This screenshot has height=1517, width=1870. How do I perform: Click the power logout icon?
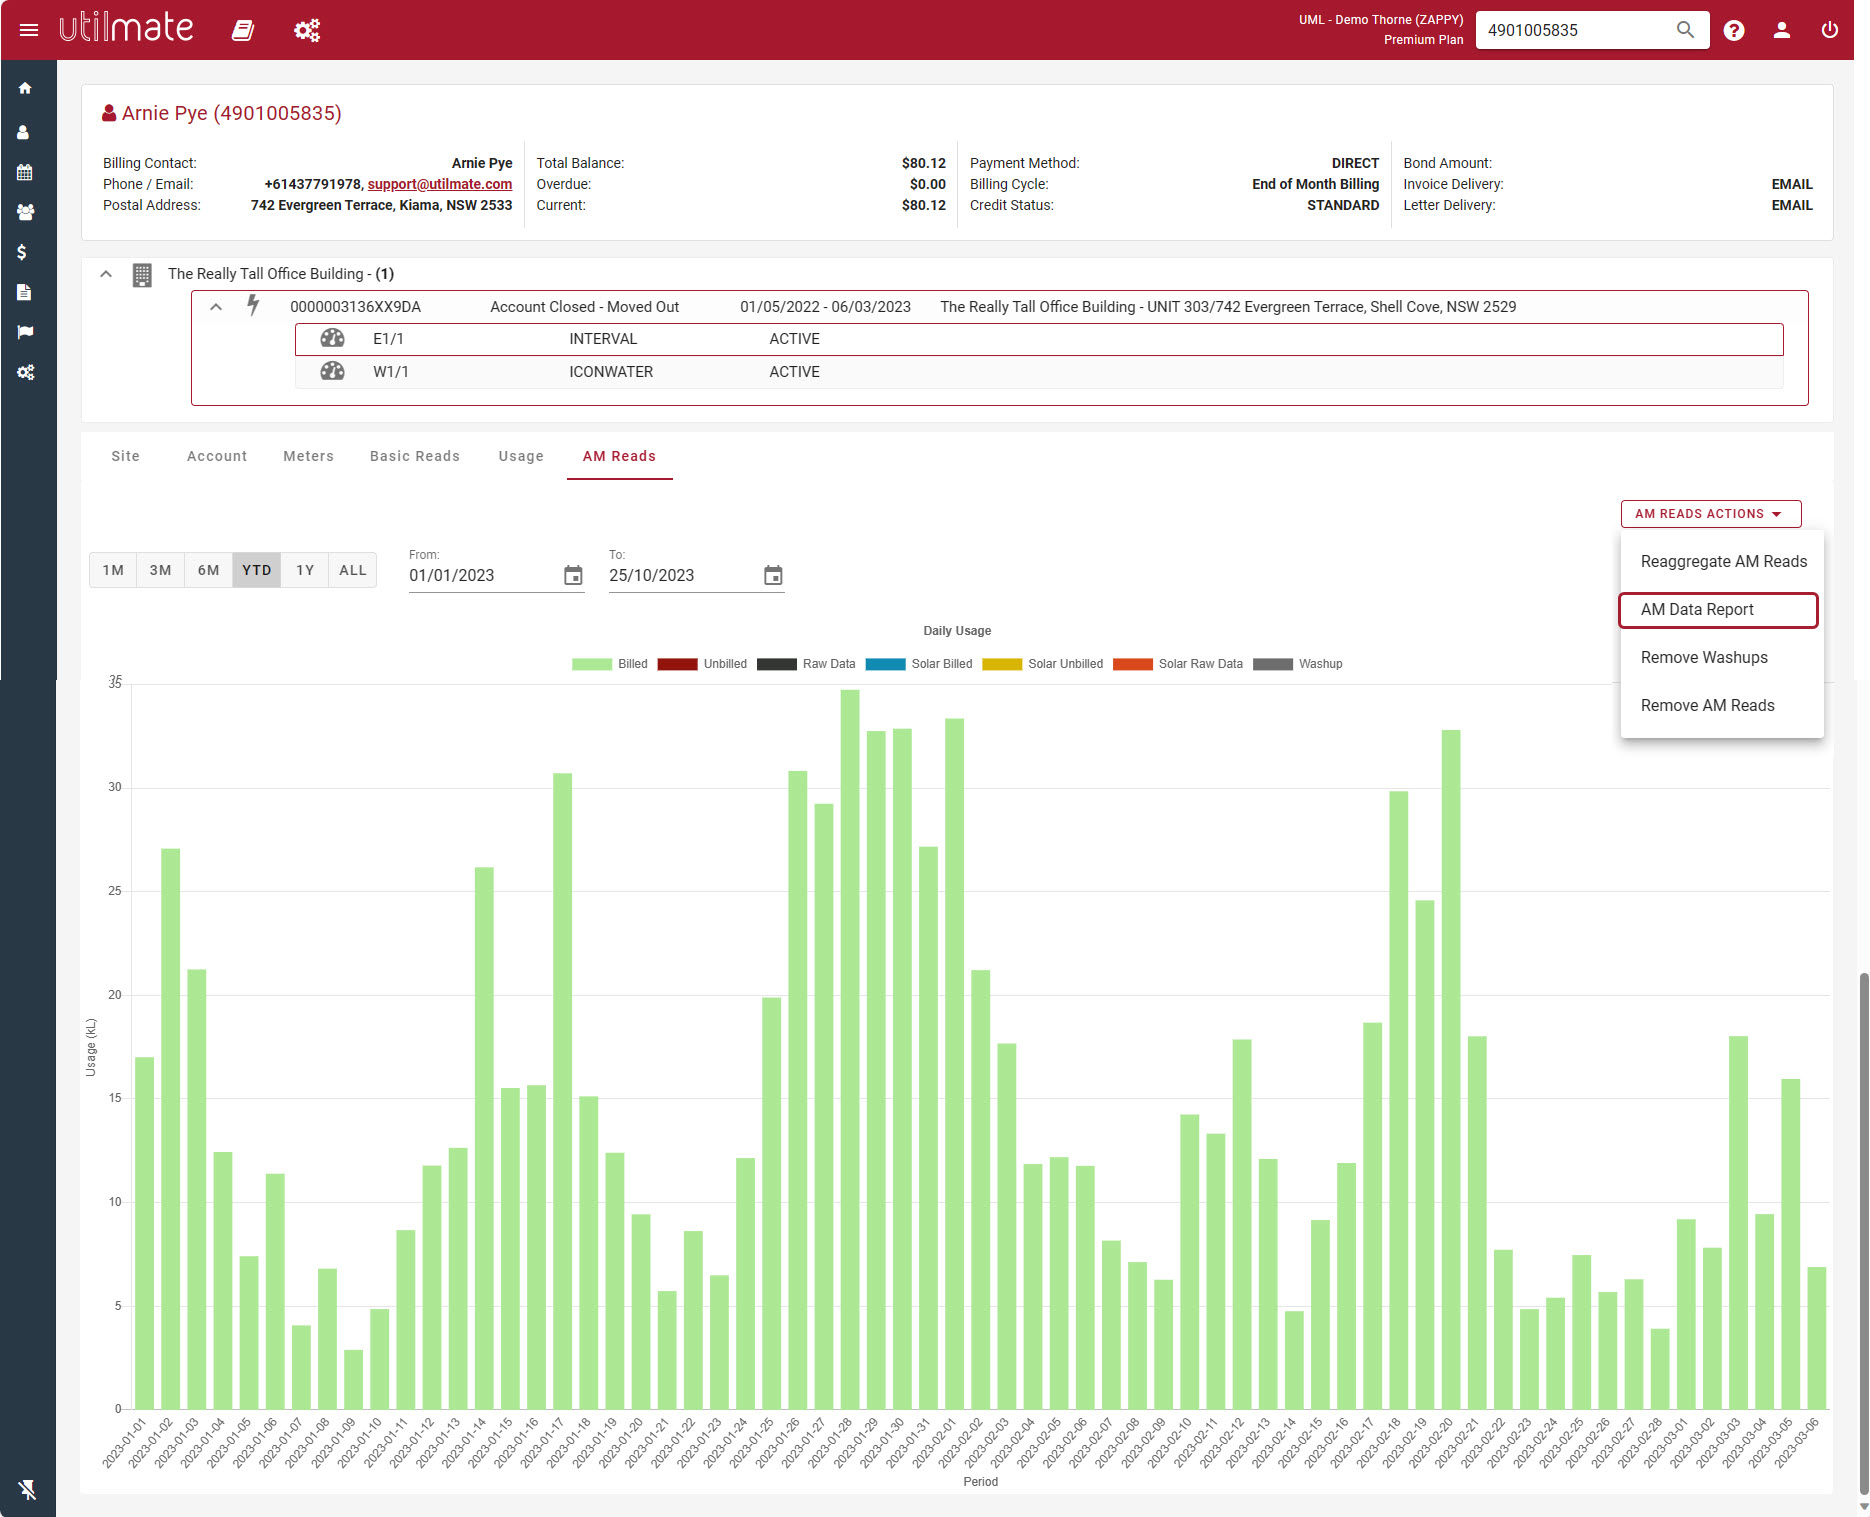point(1829,30)
